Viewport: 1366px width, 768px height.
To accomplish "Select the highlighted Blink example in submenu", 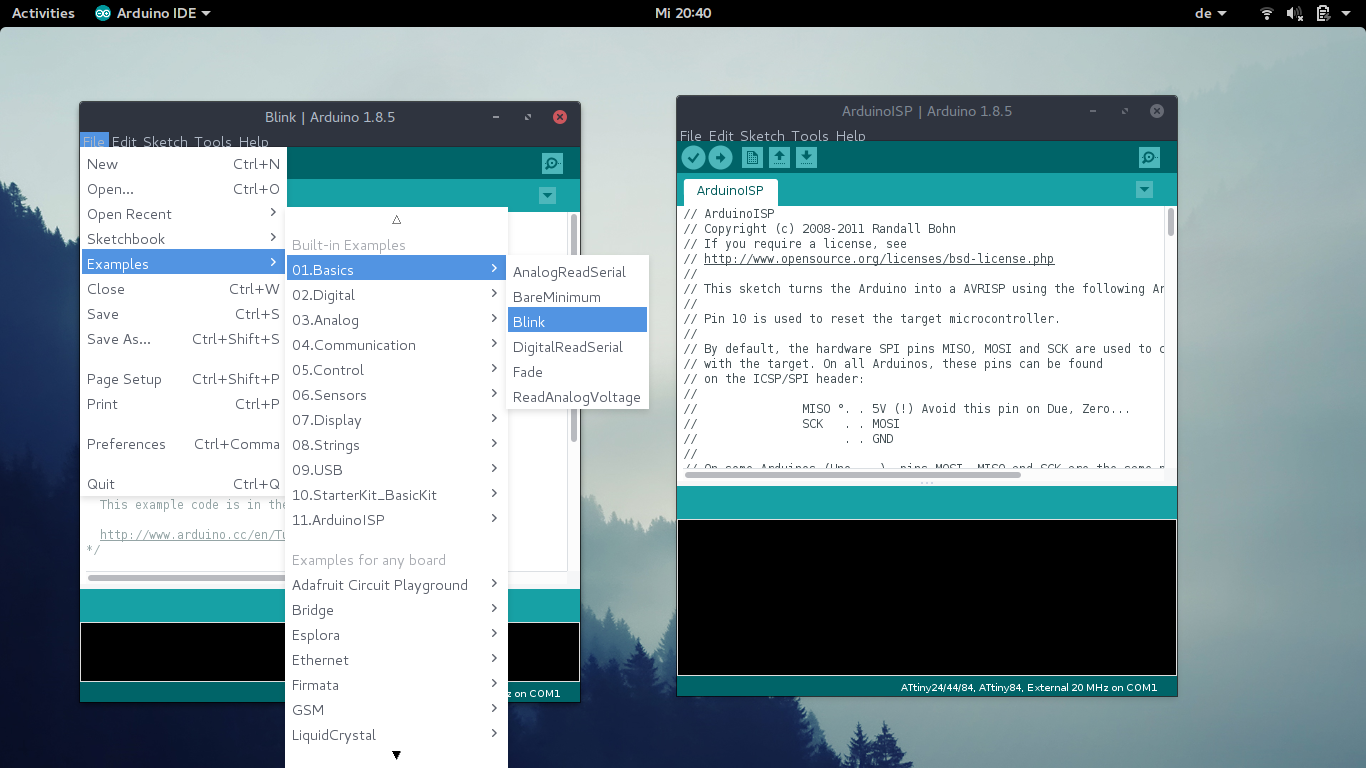I will pos(578,322).
